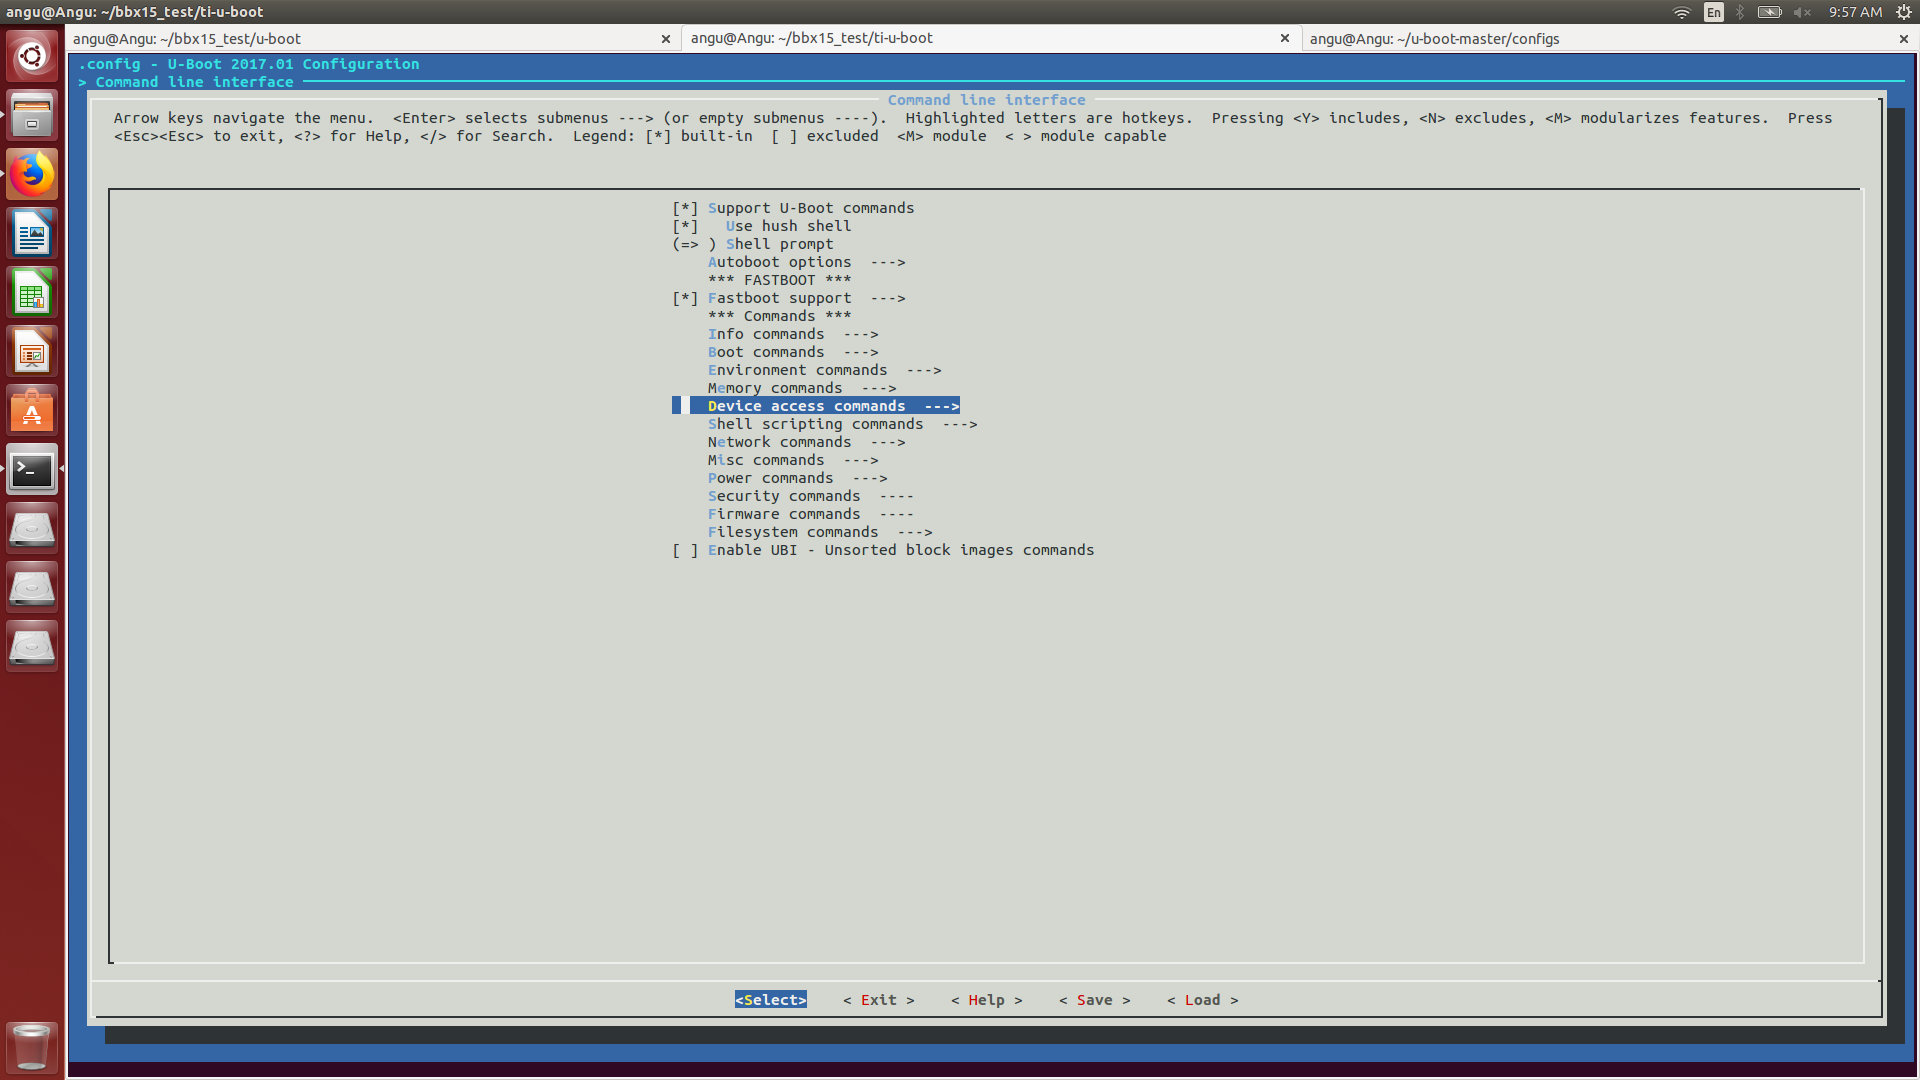Click the < Help > button

click(x=987, y=1000)
